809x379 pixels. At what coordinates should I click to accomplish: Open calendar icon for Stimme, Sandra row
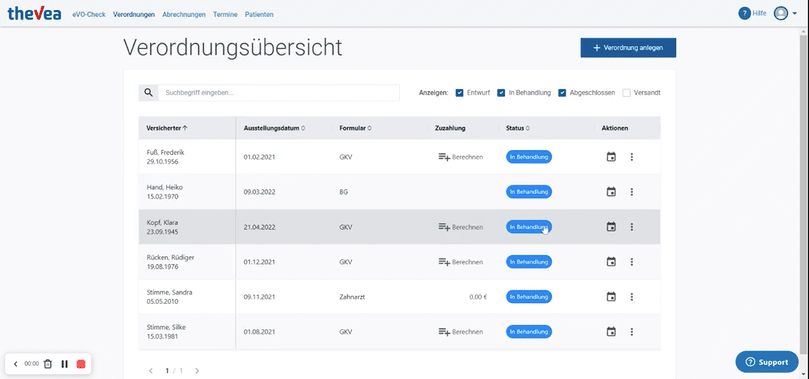tap(611, 297)
